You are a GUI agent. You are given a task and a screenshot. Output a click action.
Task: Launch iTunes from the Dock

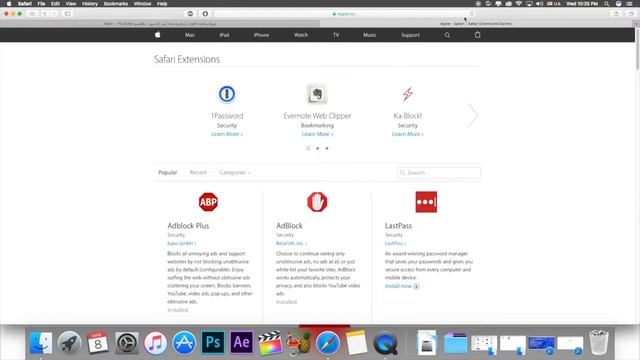pyautogui.click(x=155, y=342)
